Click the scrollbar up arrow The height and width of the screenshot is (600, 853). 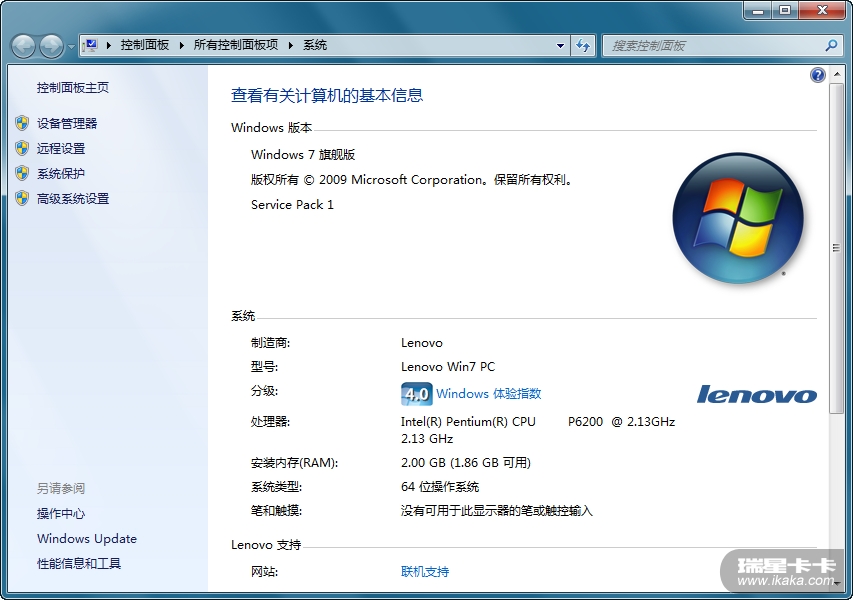[x=836, y=73]
